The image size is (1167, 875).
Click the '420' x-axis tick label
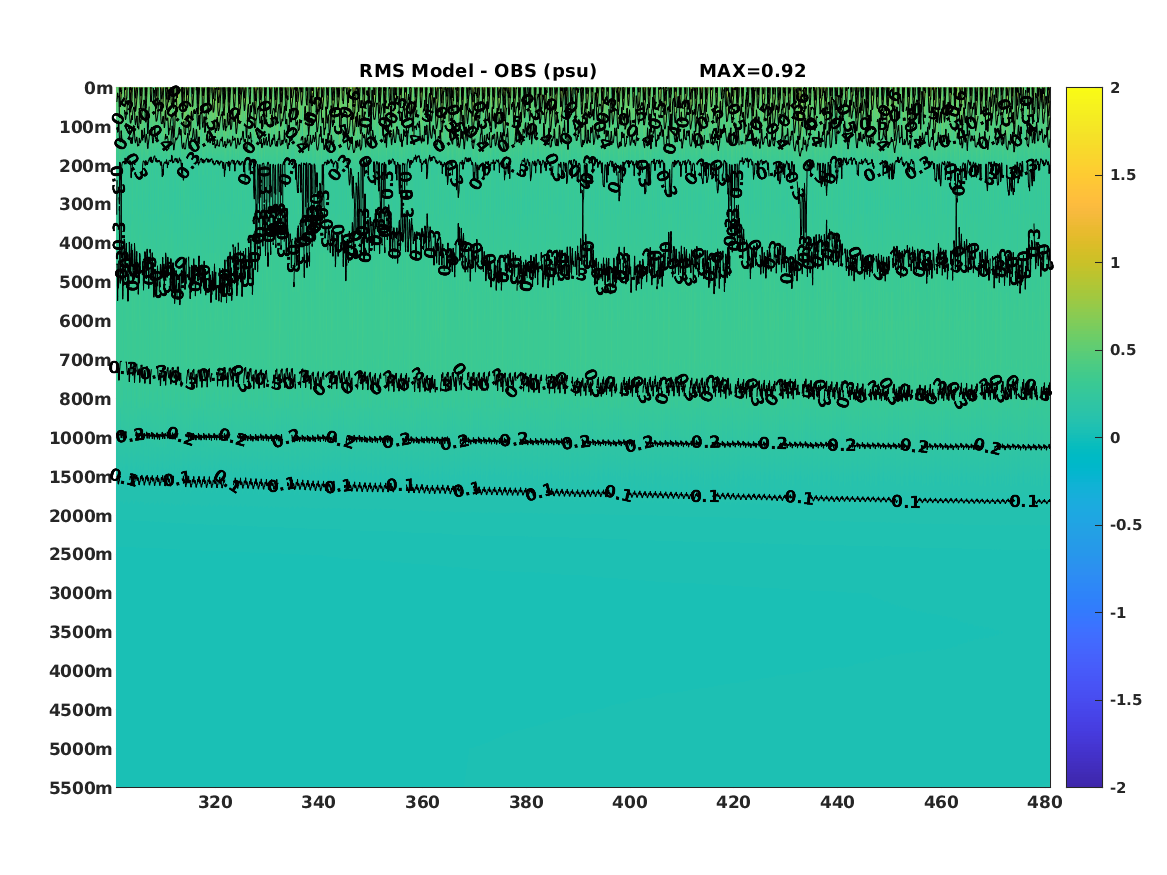pyautogui.click(x=733, y=802)
